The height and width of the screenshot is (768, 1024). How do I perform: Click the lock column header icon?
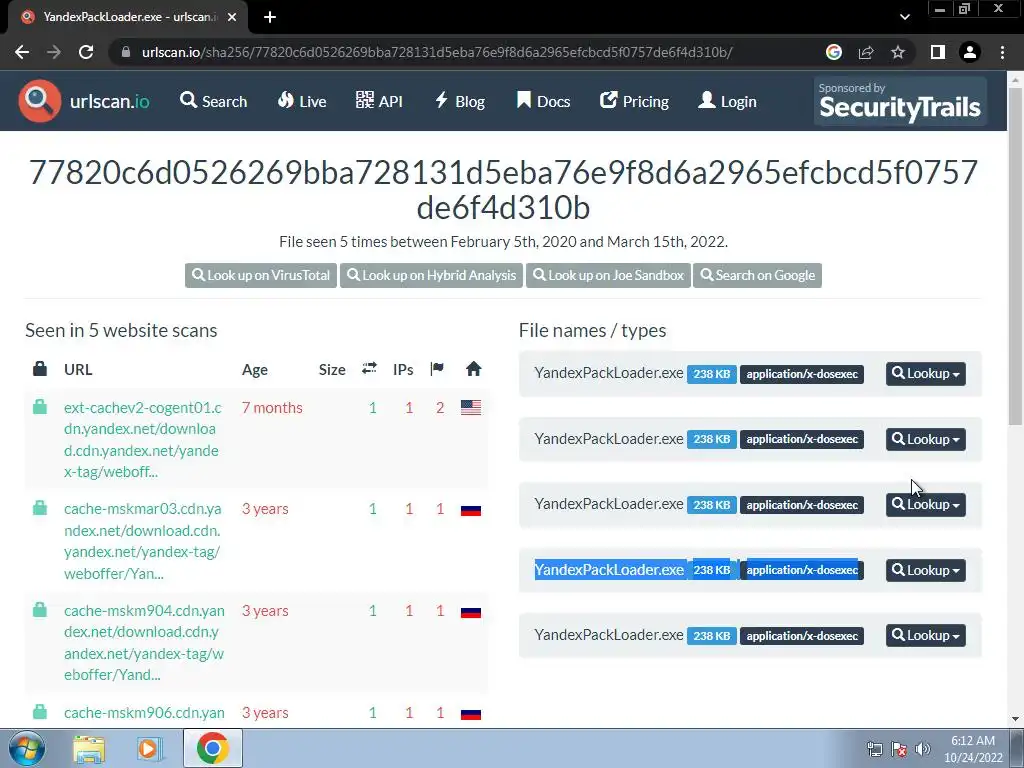[x=40, y=369]
